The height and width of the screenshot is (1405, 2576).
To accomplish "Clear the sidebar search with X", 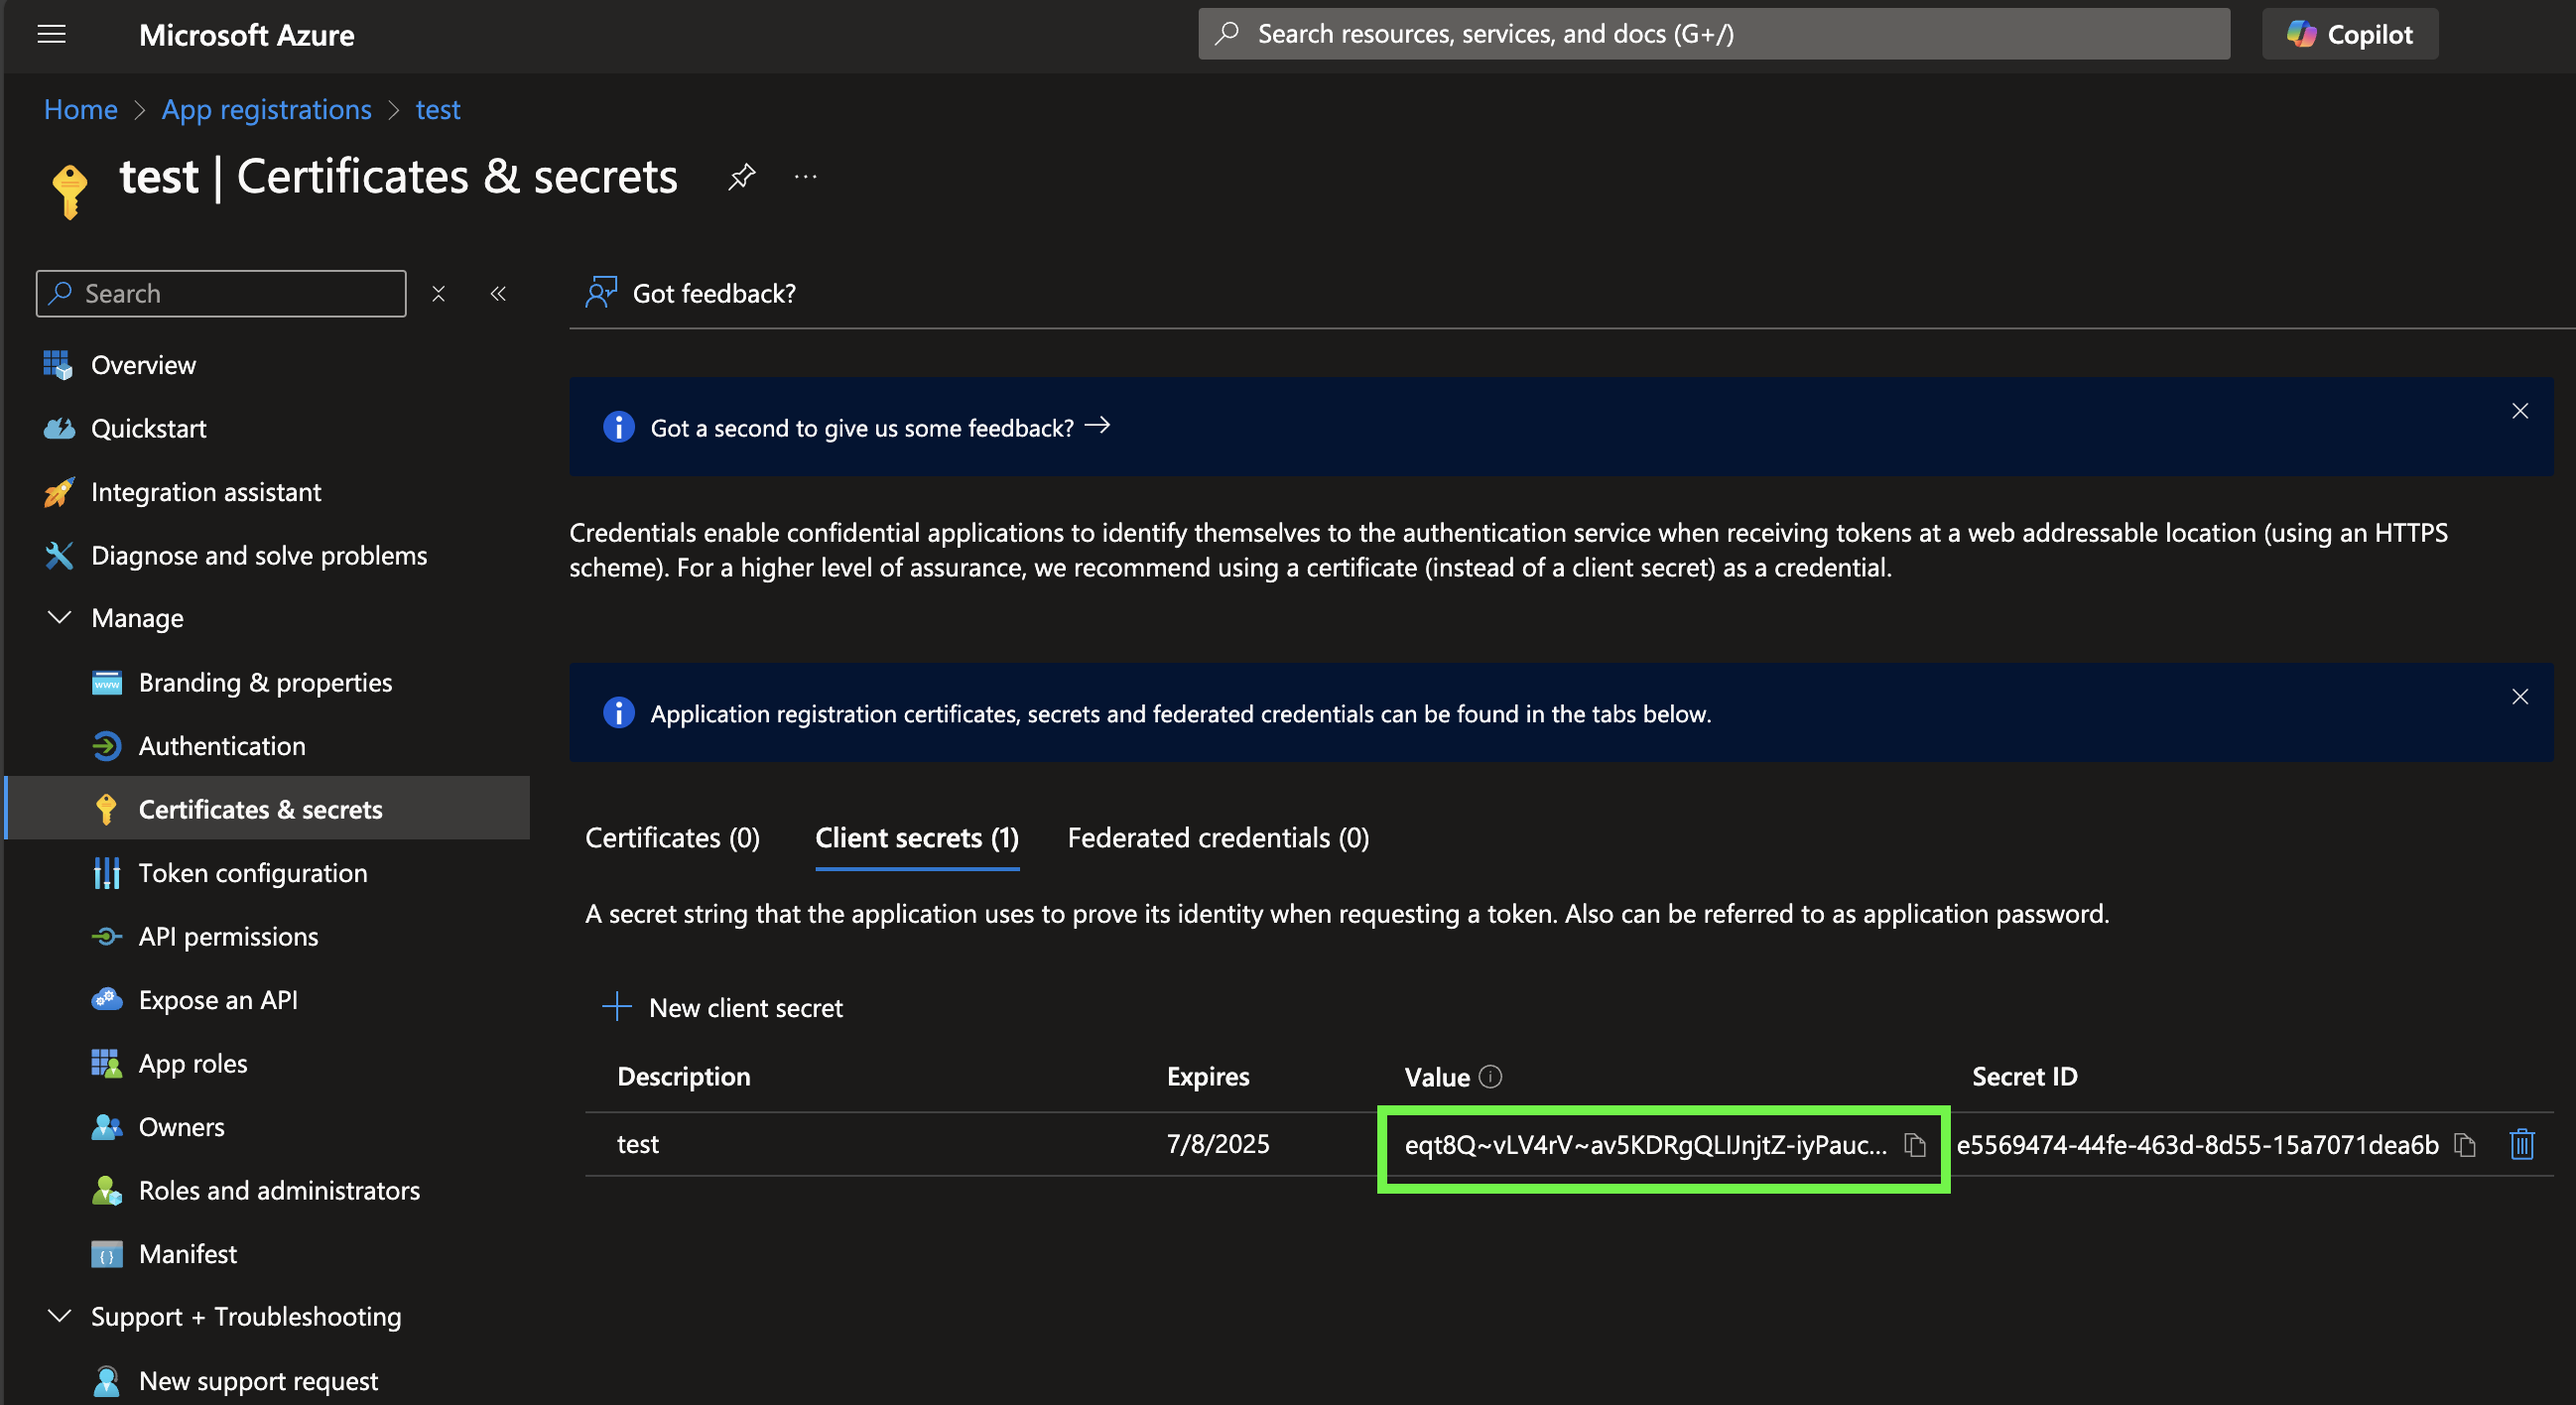I will pyautogui.click(x=438, y=293).
